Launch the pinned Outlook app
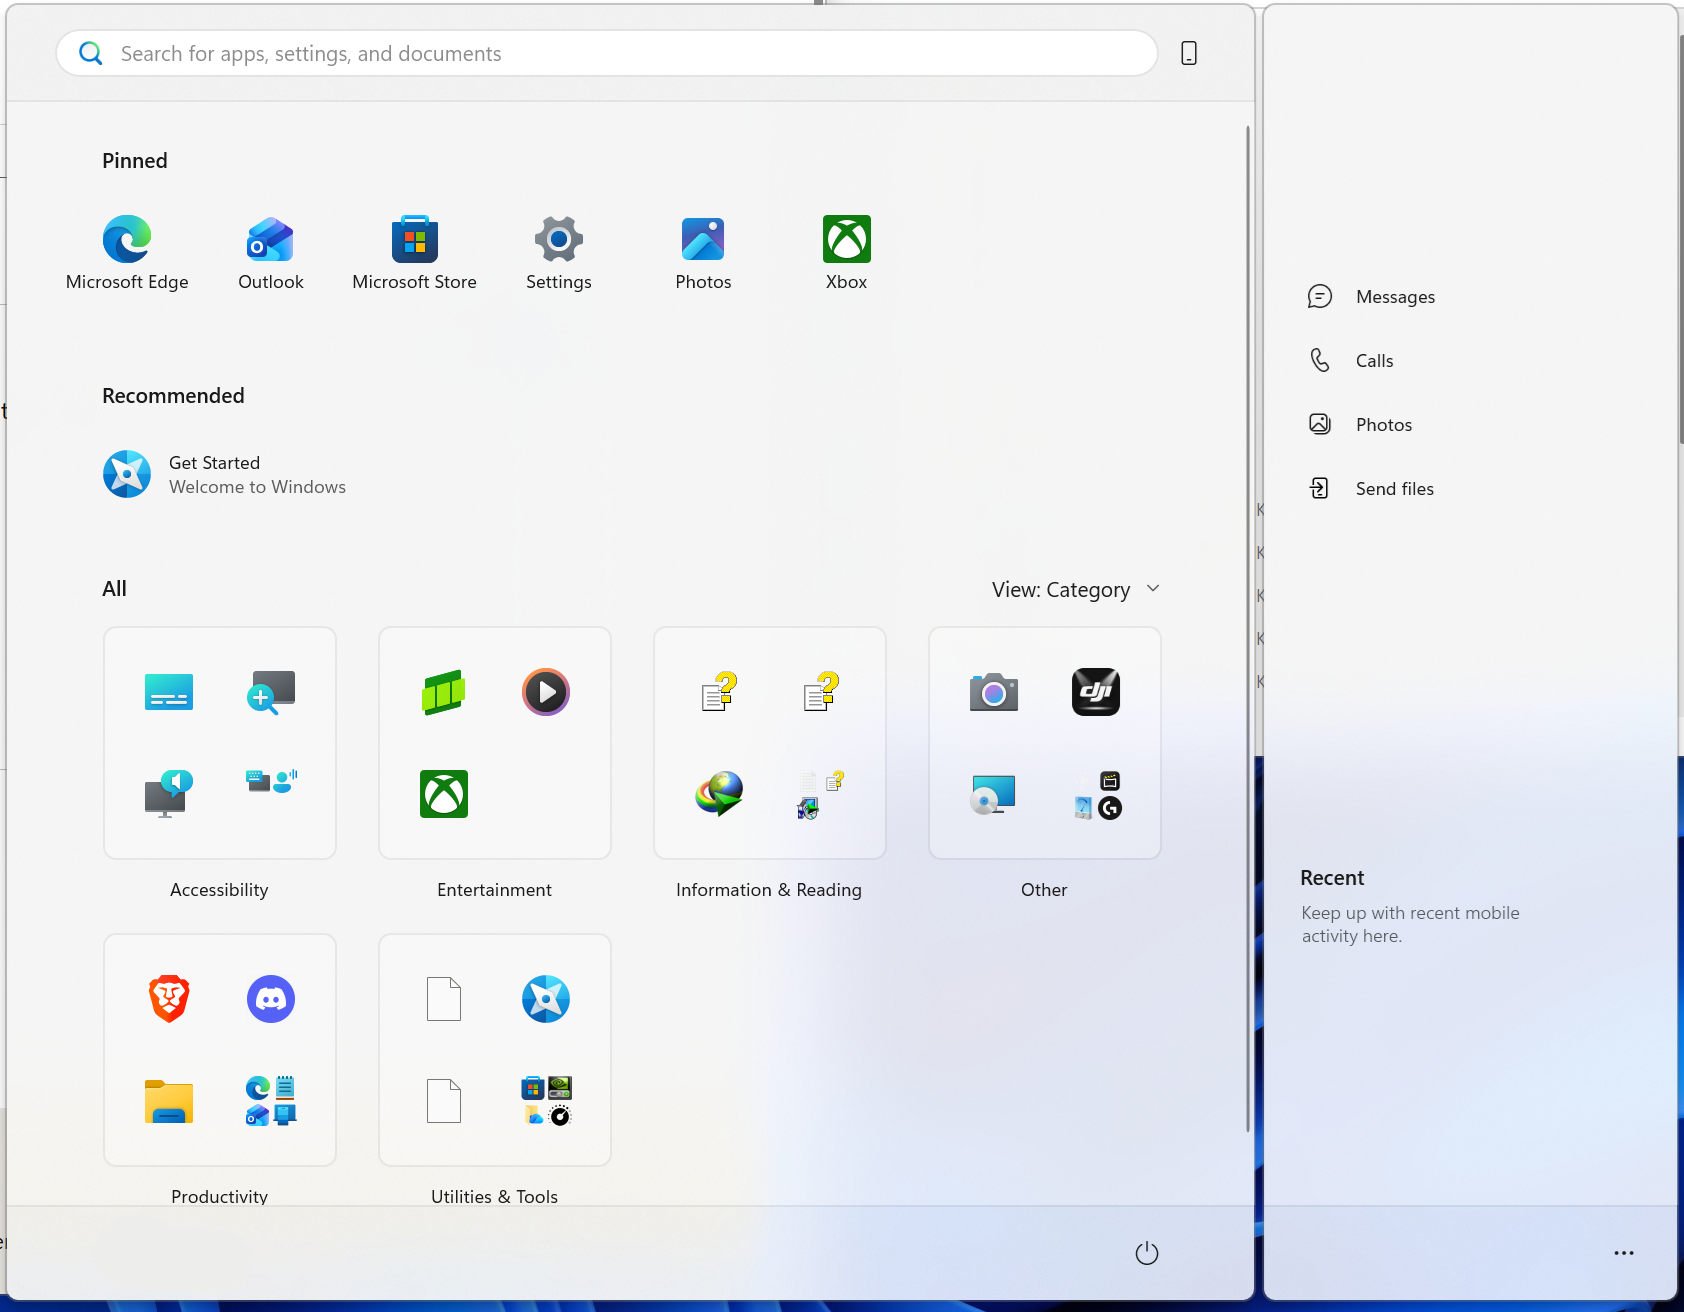This screenshot has width=1684, height=1312. [270, 253]
